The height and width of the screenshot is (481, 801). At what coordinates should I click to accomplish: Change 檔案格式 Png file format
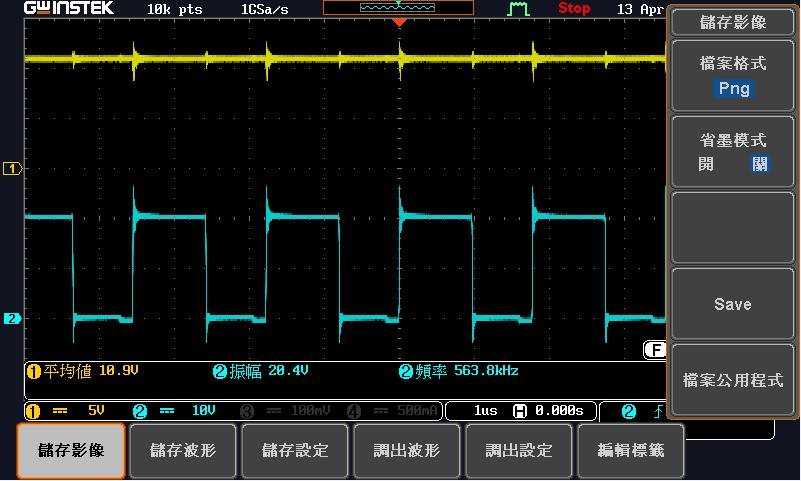click(x=733, y=76)
